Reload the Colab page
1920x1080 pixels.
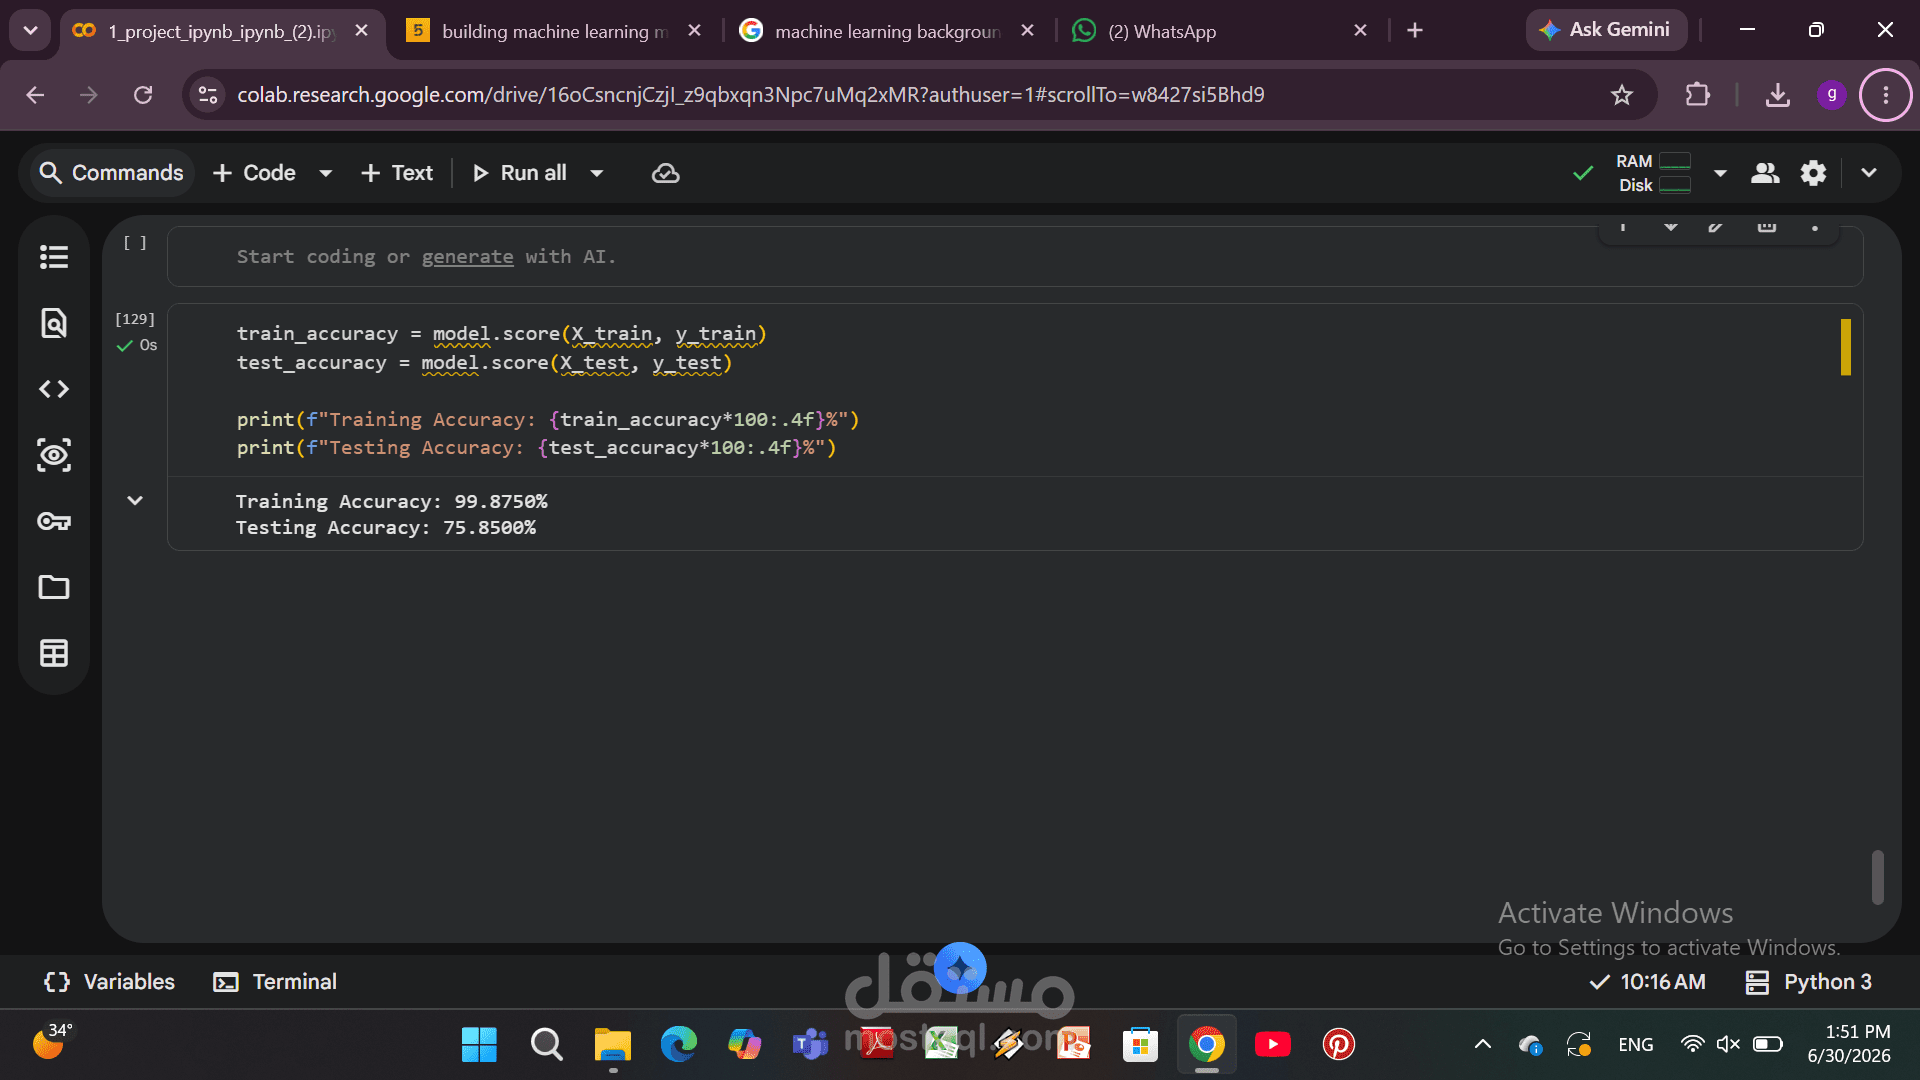pos(143,95)
